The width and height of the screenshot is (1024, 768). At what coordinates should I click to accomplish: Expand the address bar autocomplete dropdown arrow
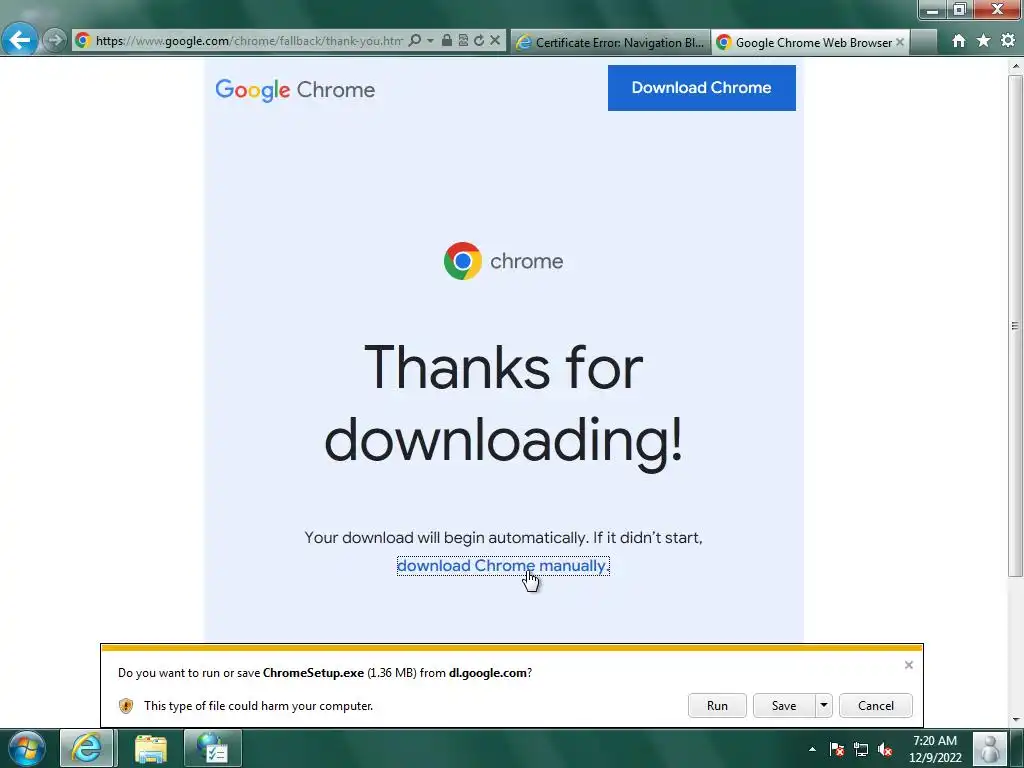click(430, 40)
